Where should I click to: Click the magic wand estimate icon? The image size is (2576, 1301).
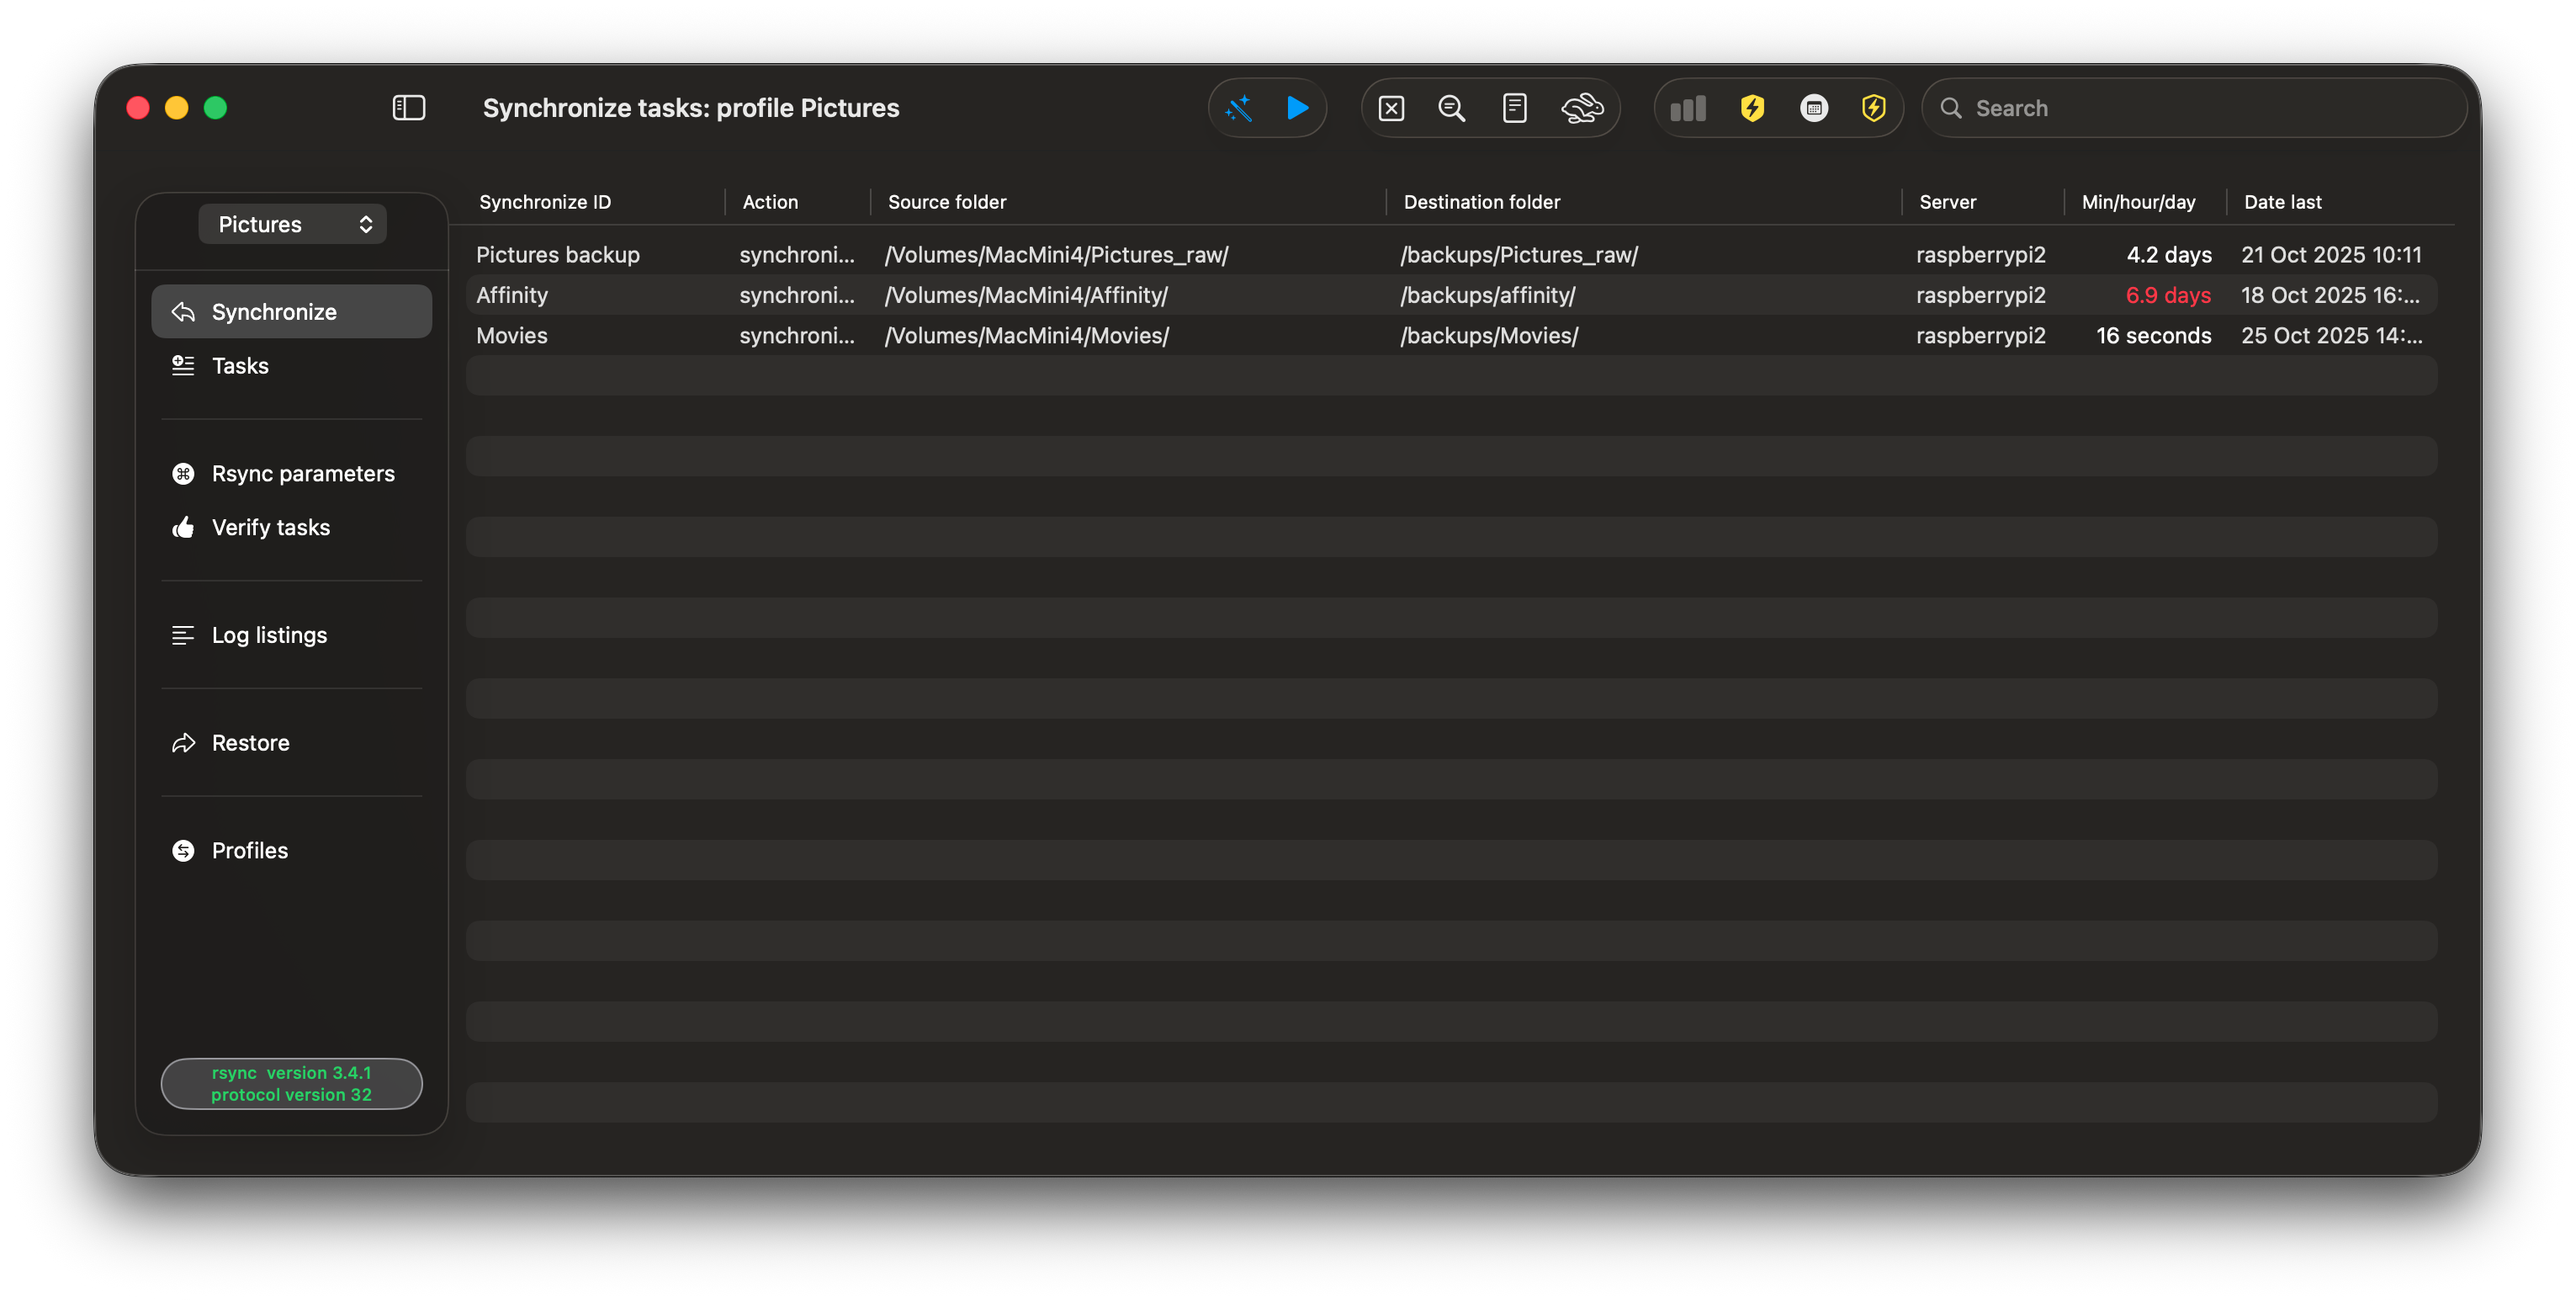pyautogui.click(x=1239, y=108)
